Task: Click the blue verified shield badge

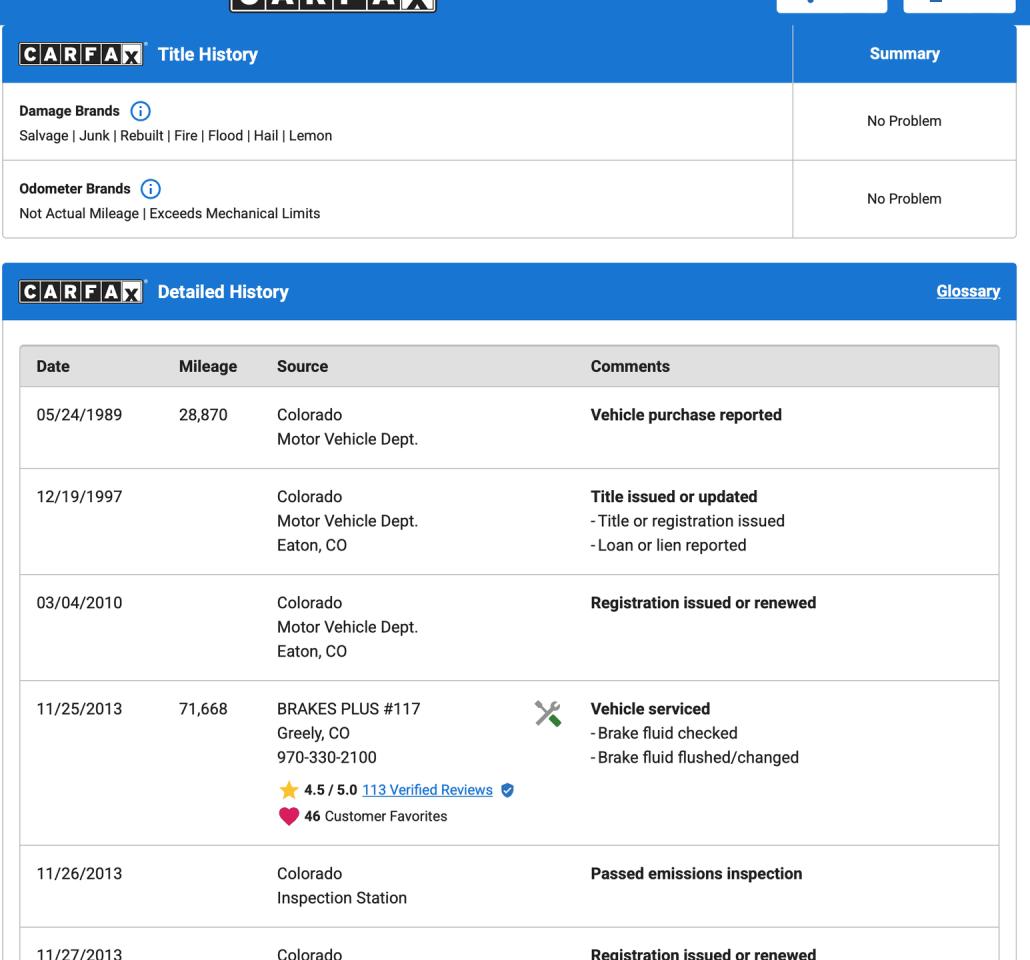Action: click(x=508, y=790)
